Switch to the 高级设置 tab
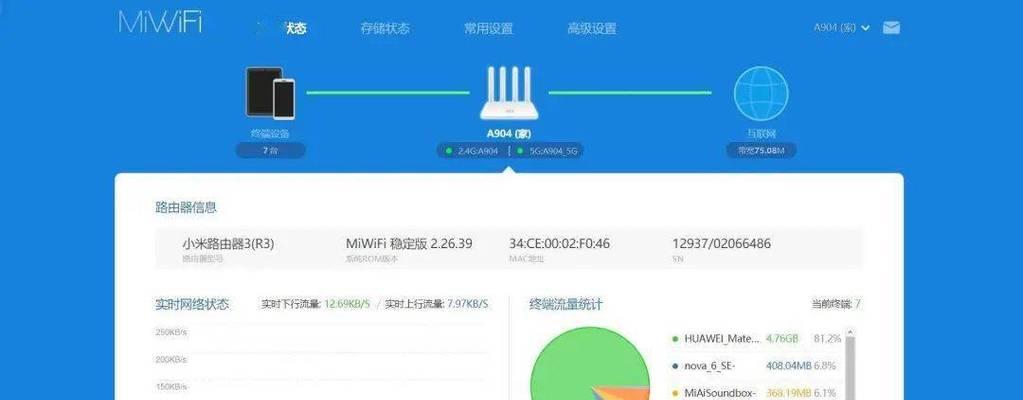This screenshot has width=1023, height=400. tap(592, 29)
